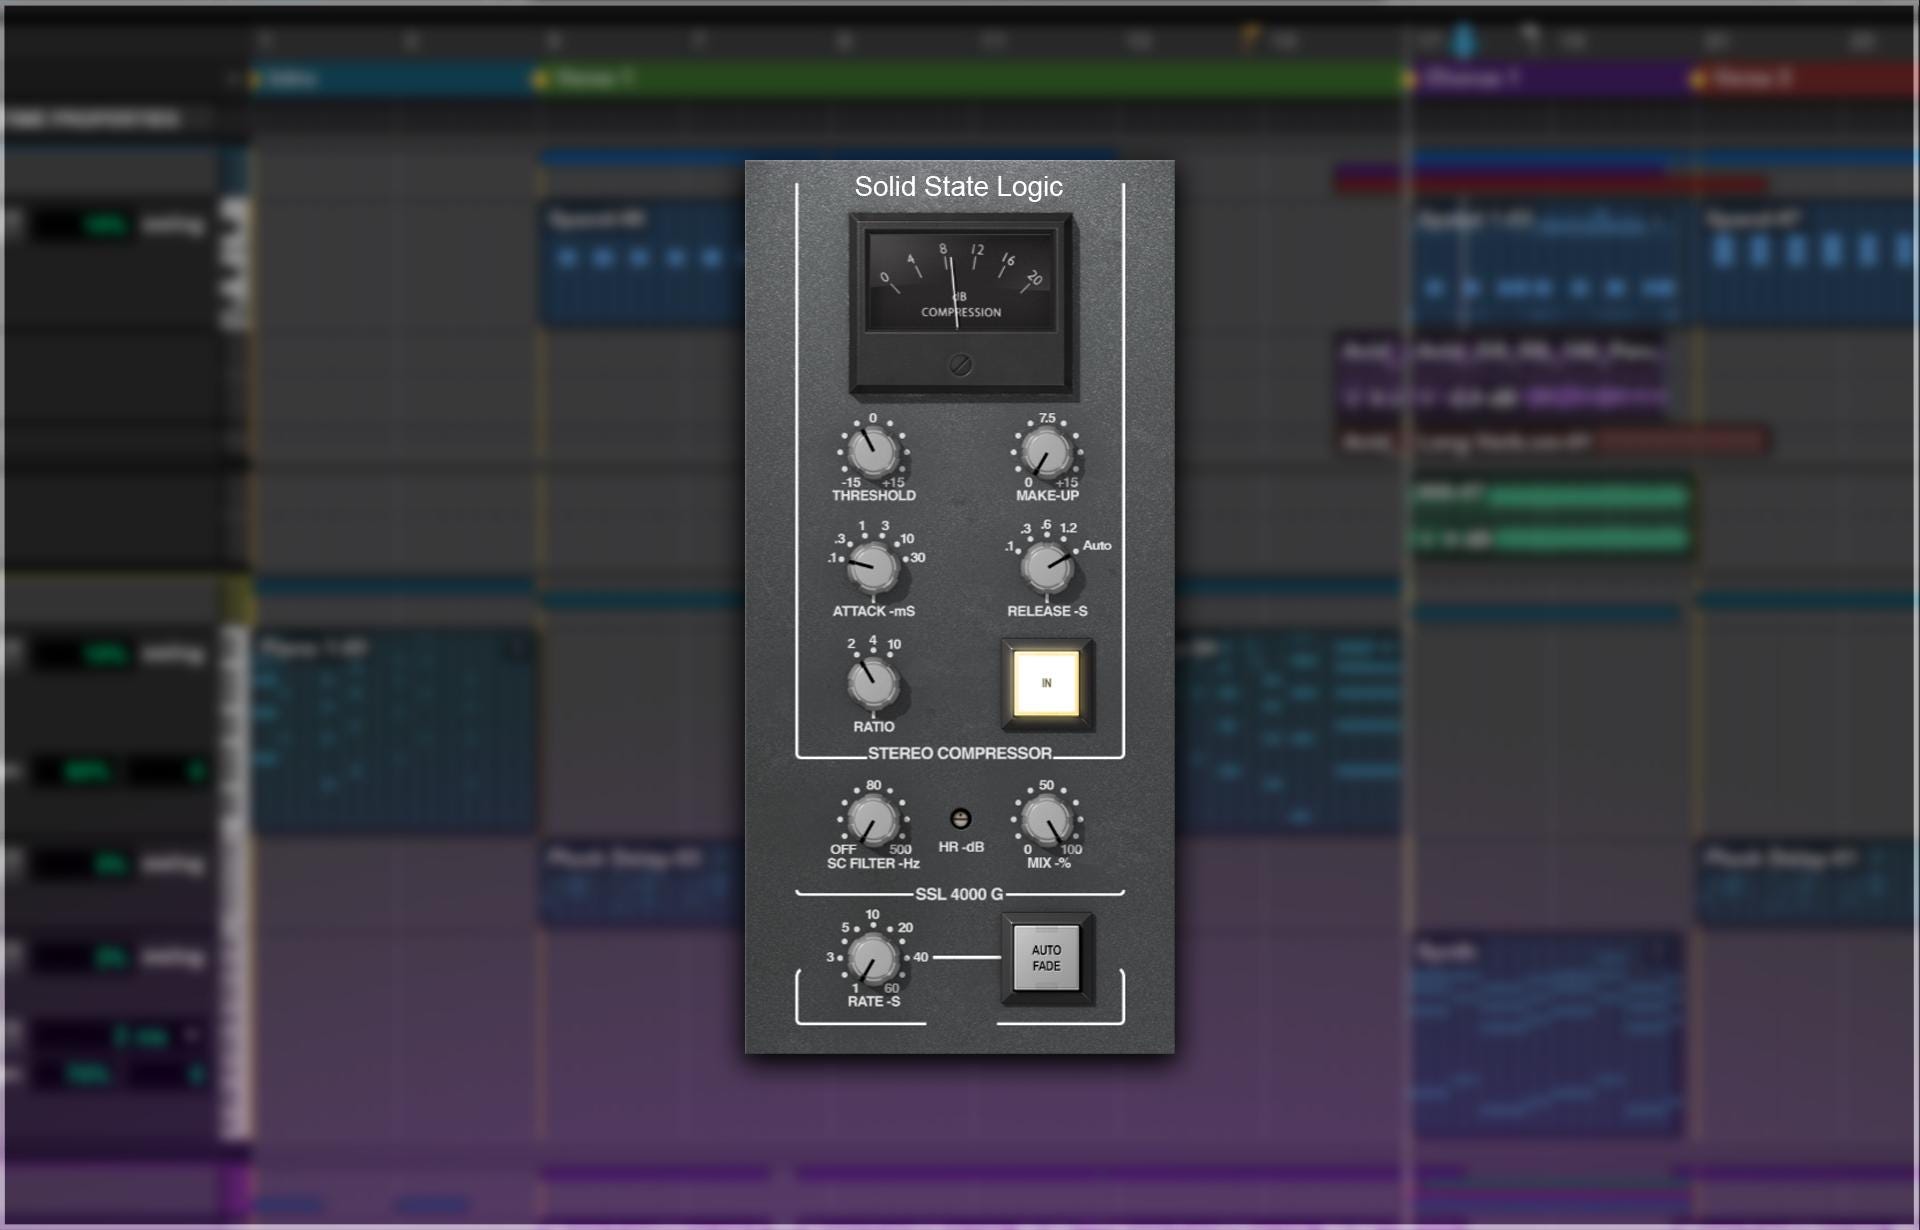
Task: Click the Stereo Compressor label
Action: pos(960,753)
